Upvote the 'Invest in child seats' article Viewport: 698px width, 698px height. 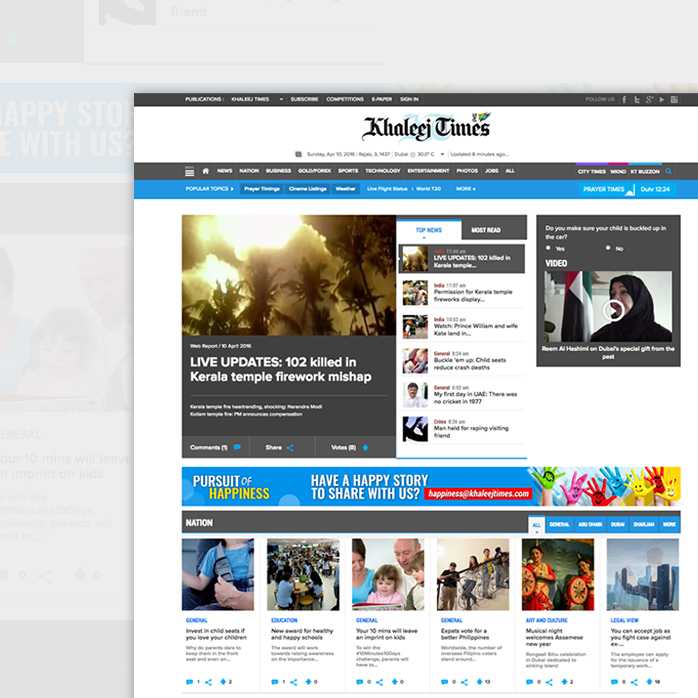[223, 682]
